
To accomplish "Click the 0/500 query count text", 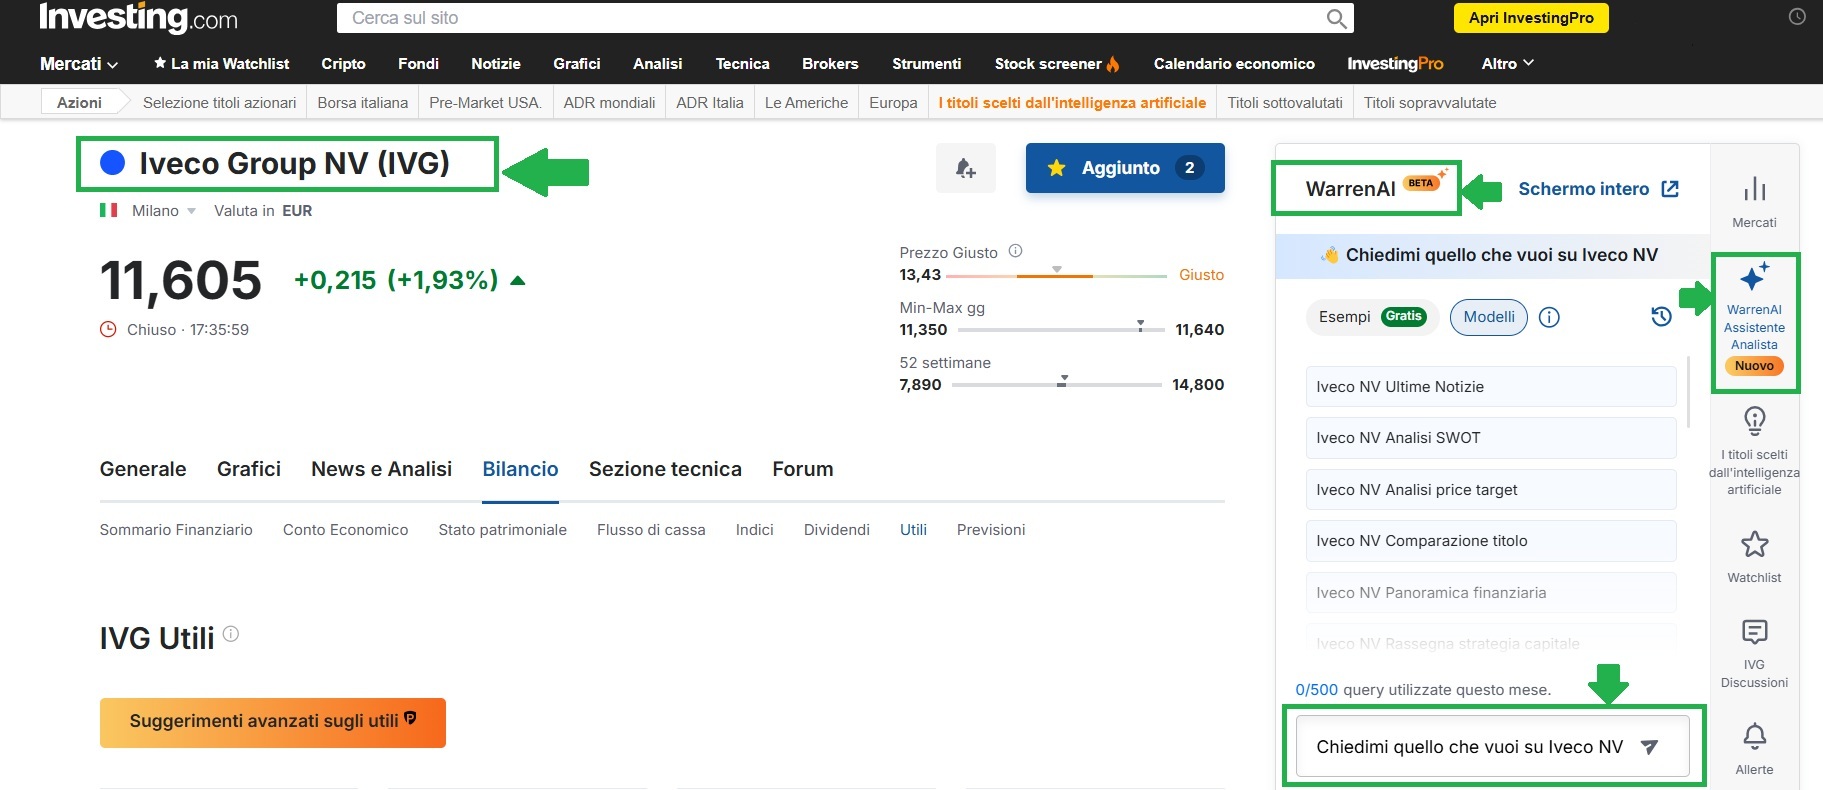I will (x=1316, y=690).
